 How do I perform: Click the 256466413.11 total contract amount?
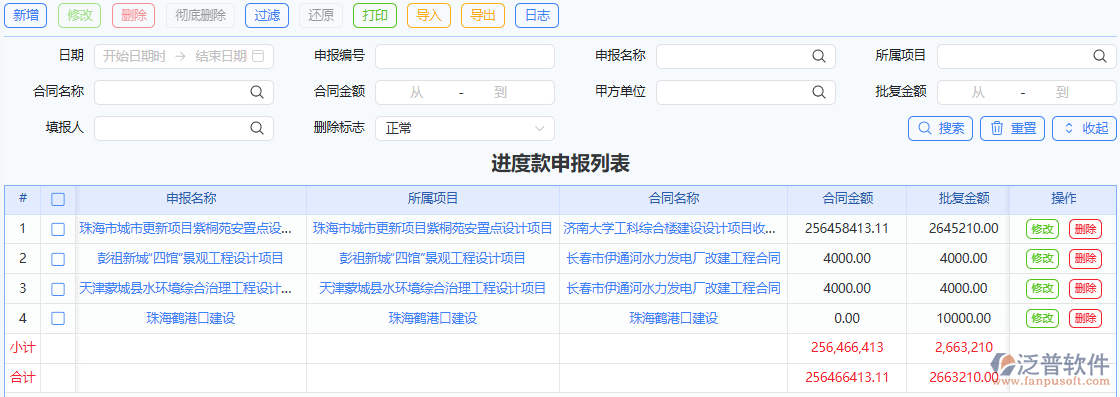846,378
